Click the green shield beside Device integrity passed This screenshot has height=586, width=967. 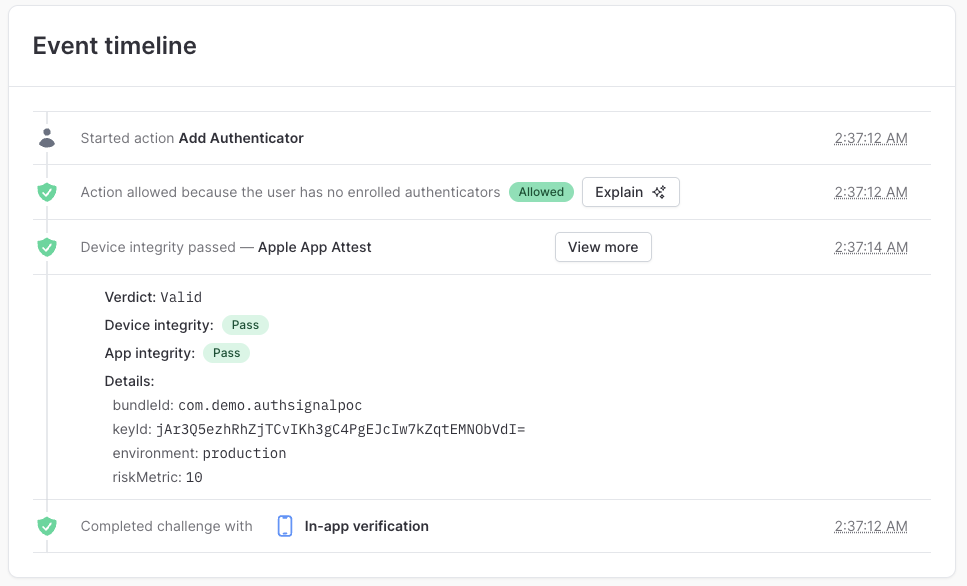pos(47,247)
